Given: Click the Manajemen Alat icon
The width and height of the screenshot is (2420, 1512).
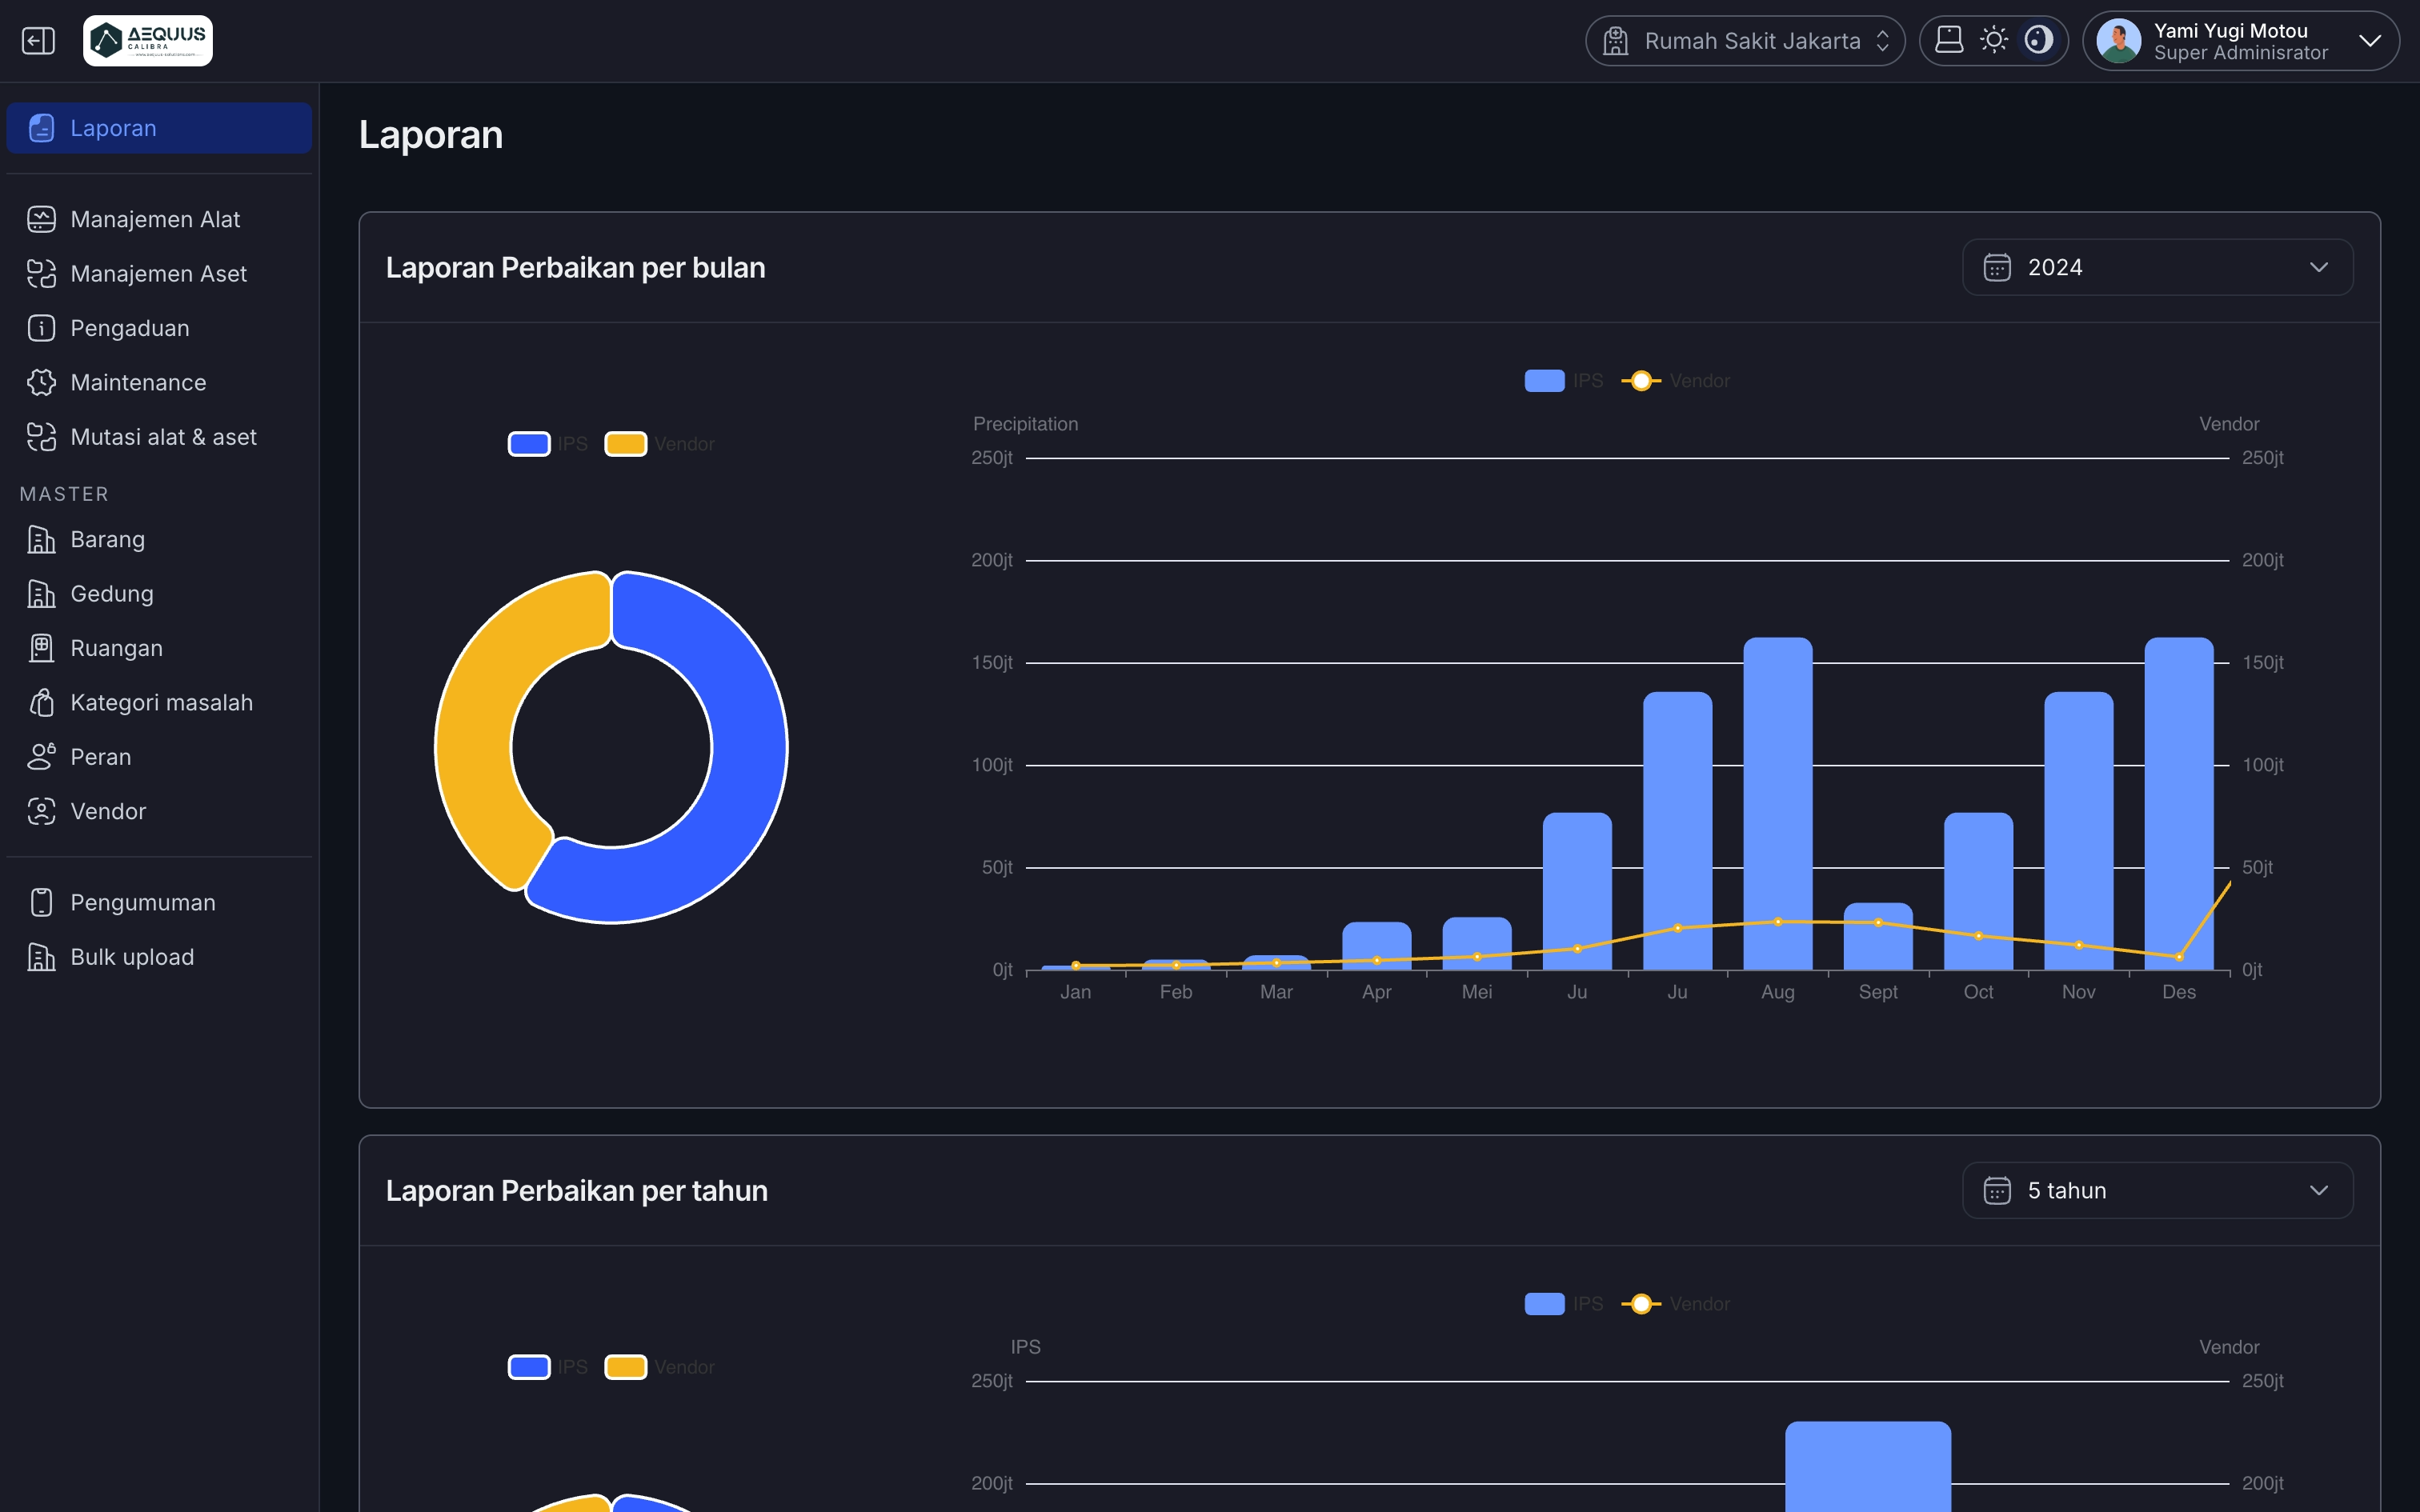Looking at the screenshot, I should (x=41, y=219).
